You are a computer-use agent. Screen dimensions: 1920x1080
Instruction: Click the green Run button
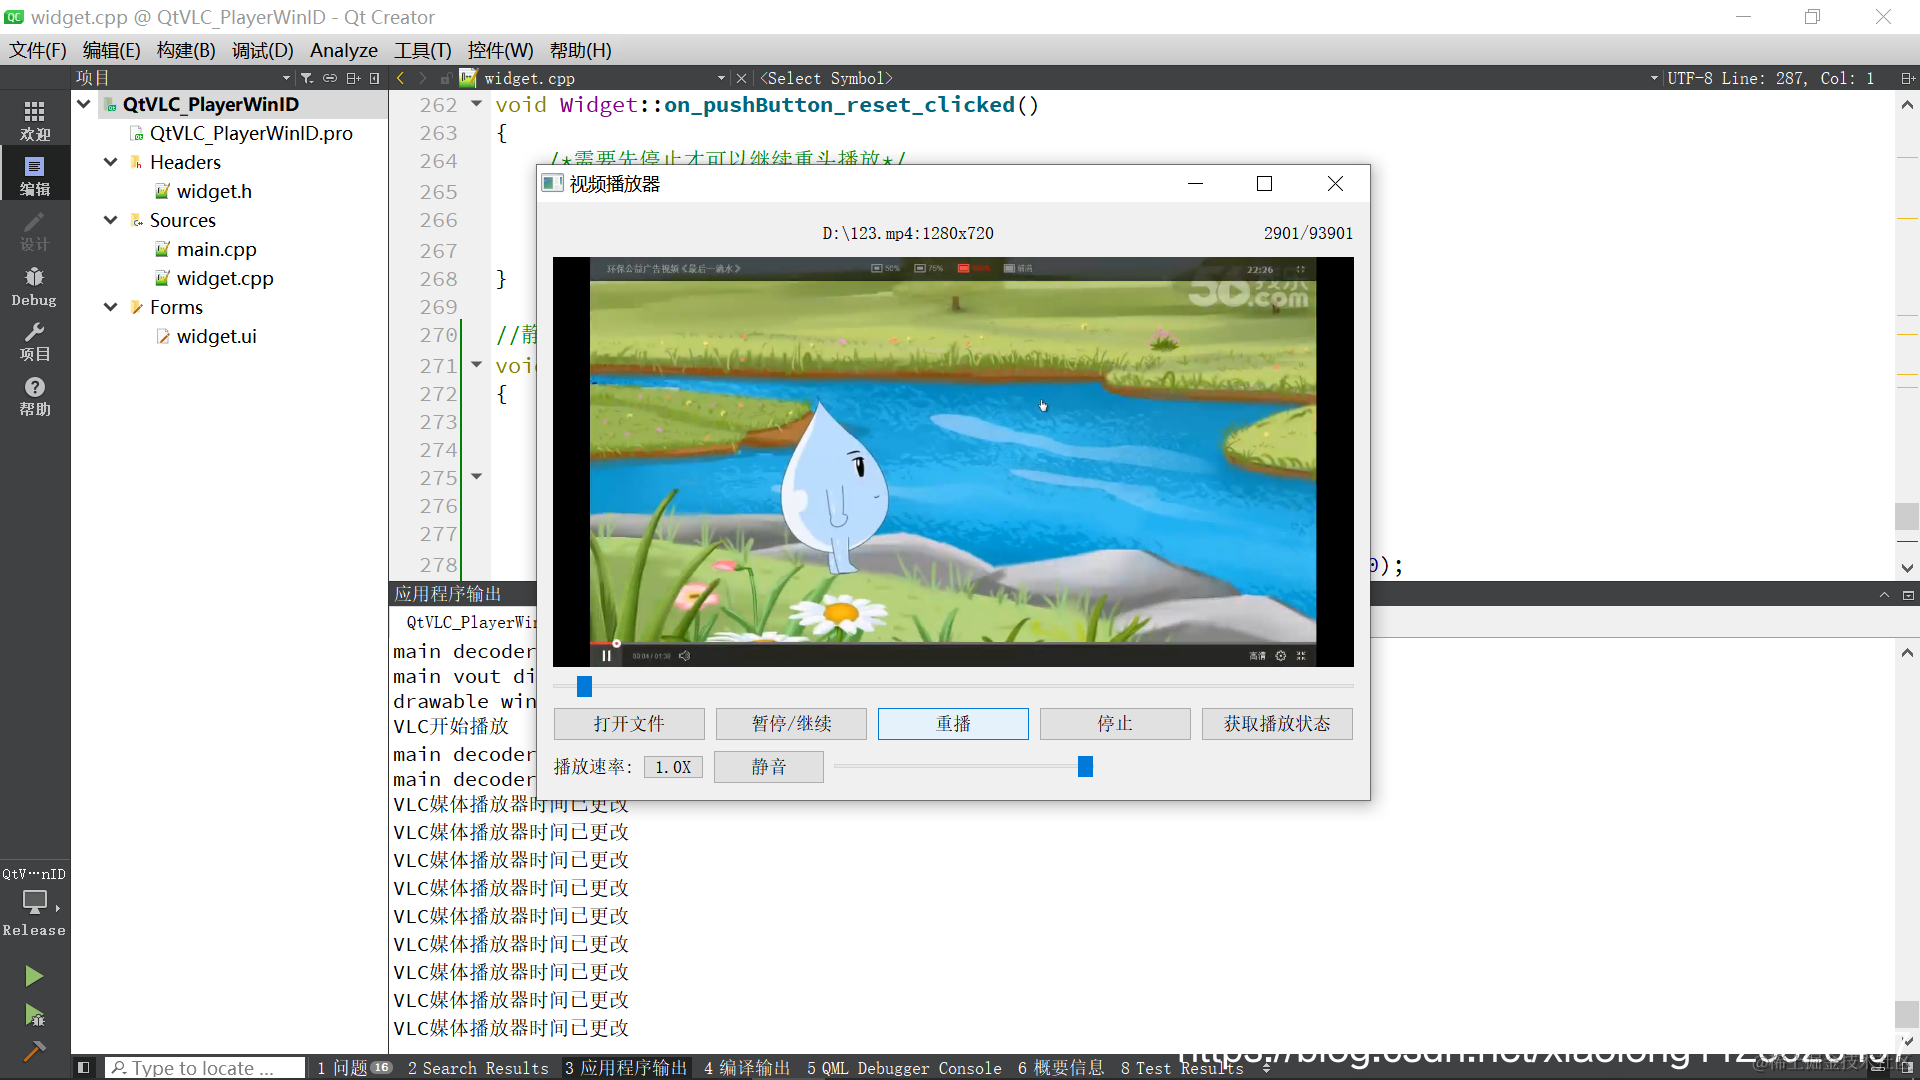pos(34,975)
